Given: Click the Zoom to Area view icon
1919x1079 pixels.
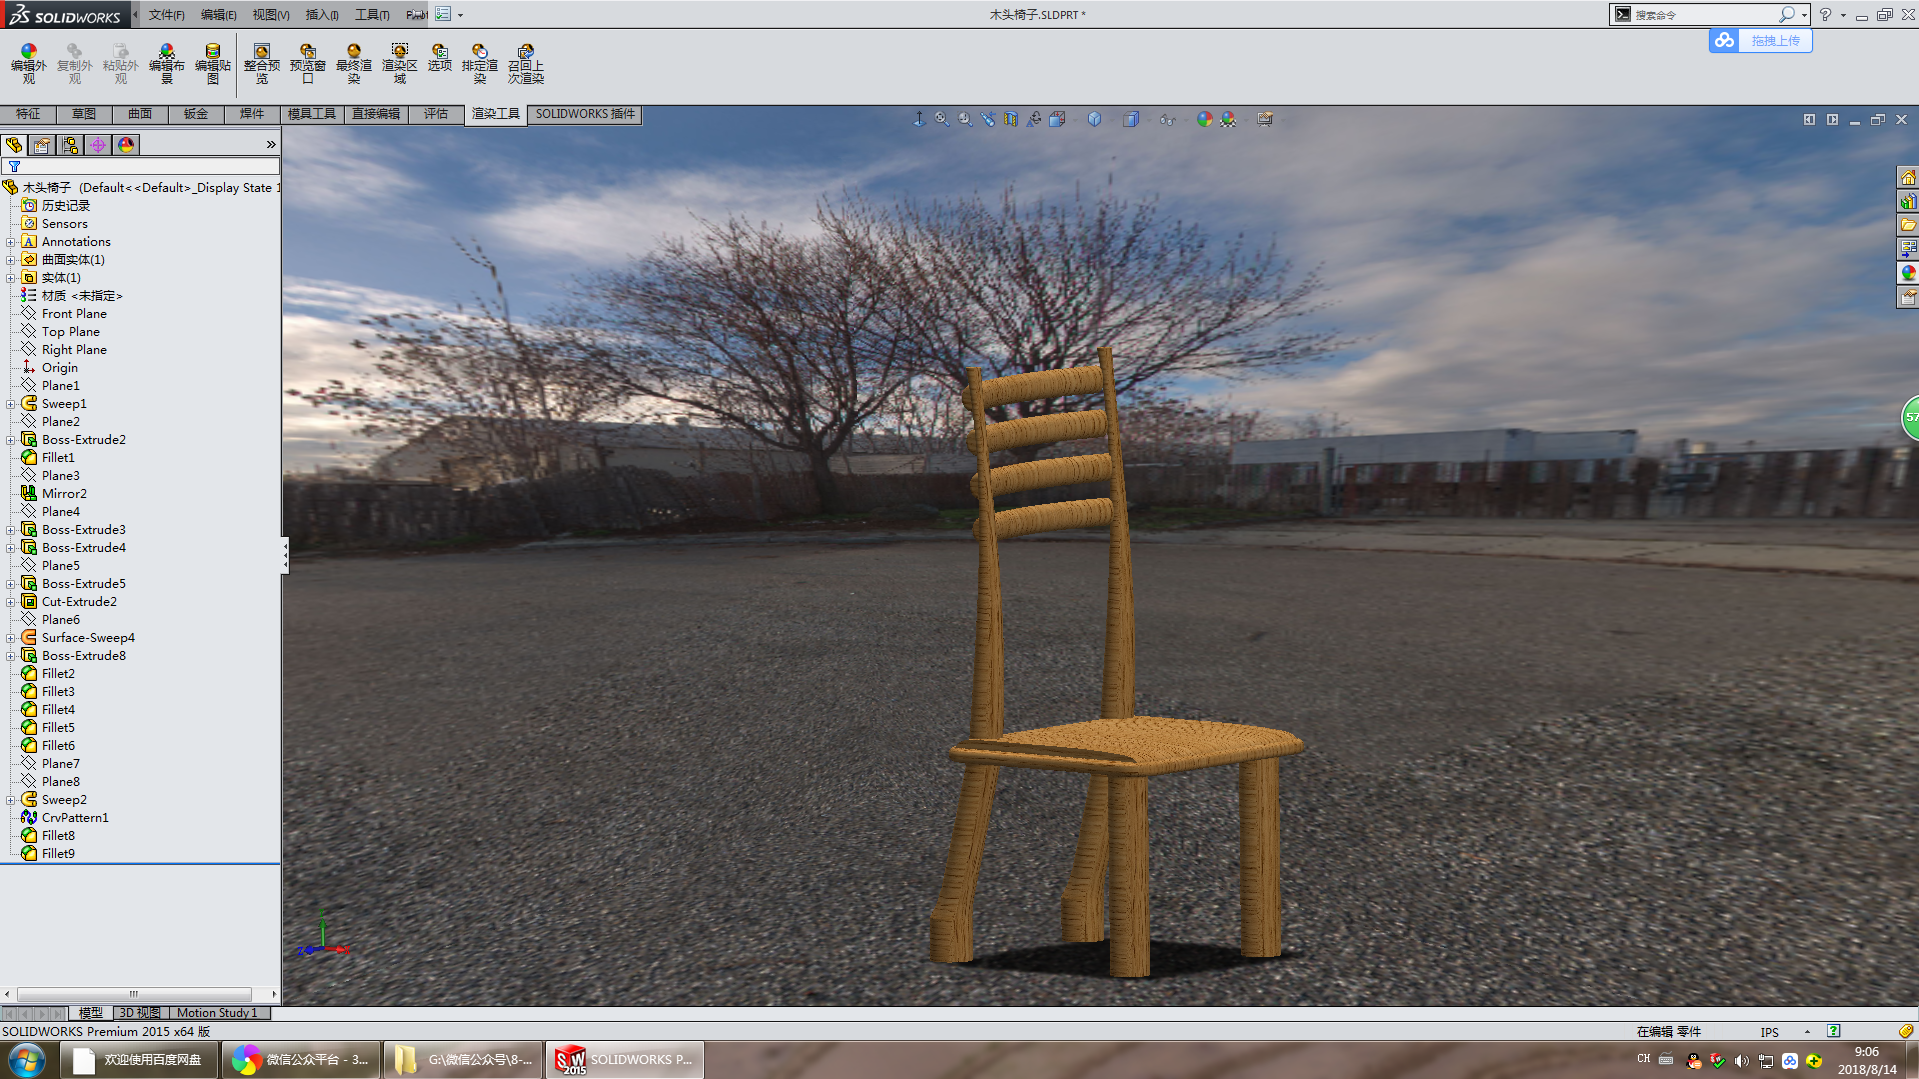Looking at the screenshot, I should (965, 119).
